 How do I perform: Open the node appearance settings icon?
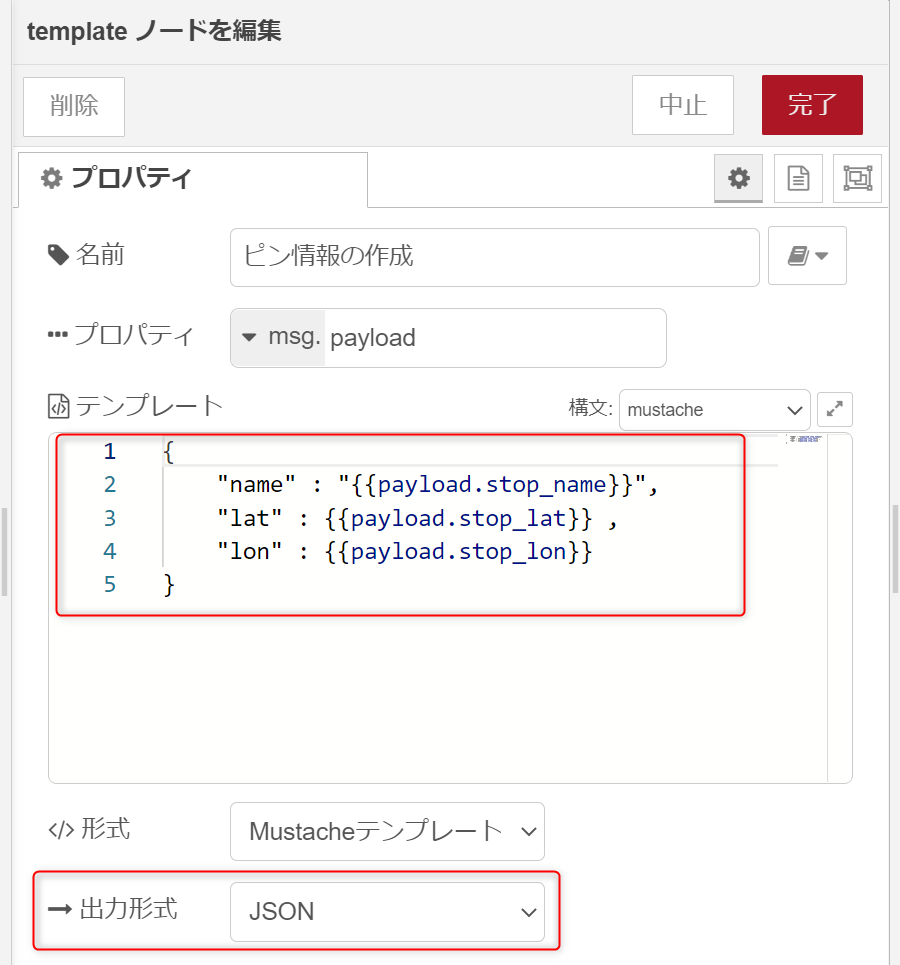(858, 178)
